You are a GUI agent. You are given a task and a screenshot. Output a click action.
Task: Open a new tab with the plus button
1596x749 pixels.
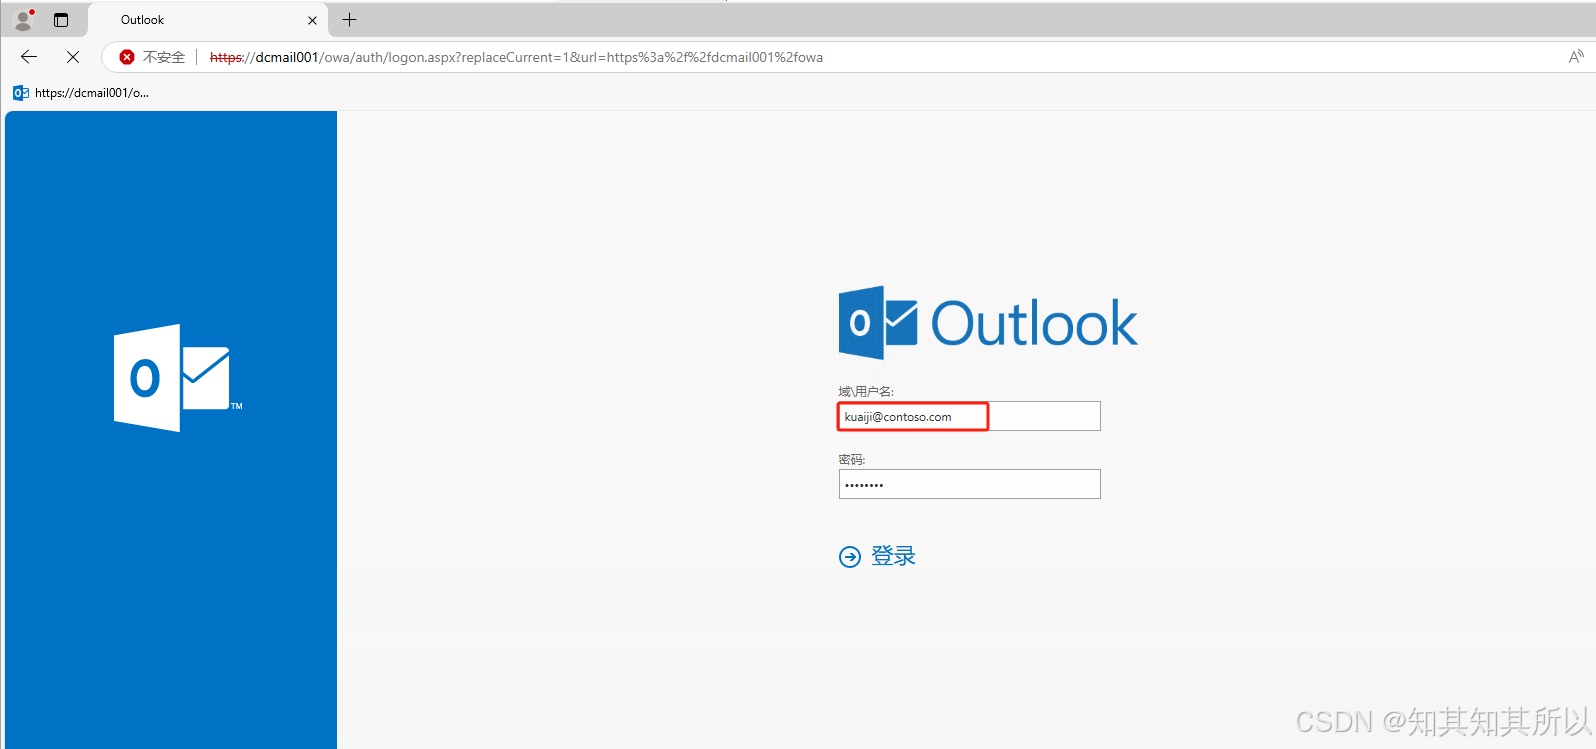click(x=349, y=19)
